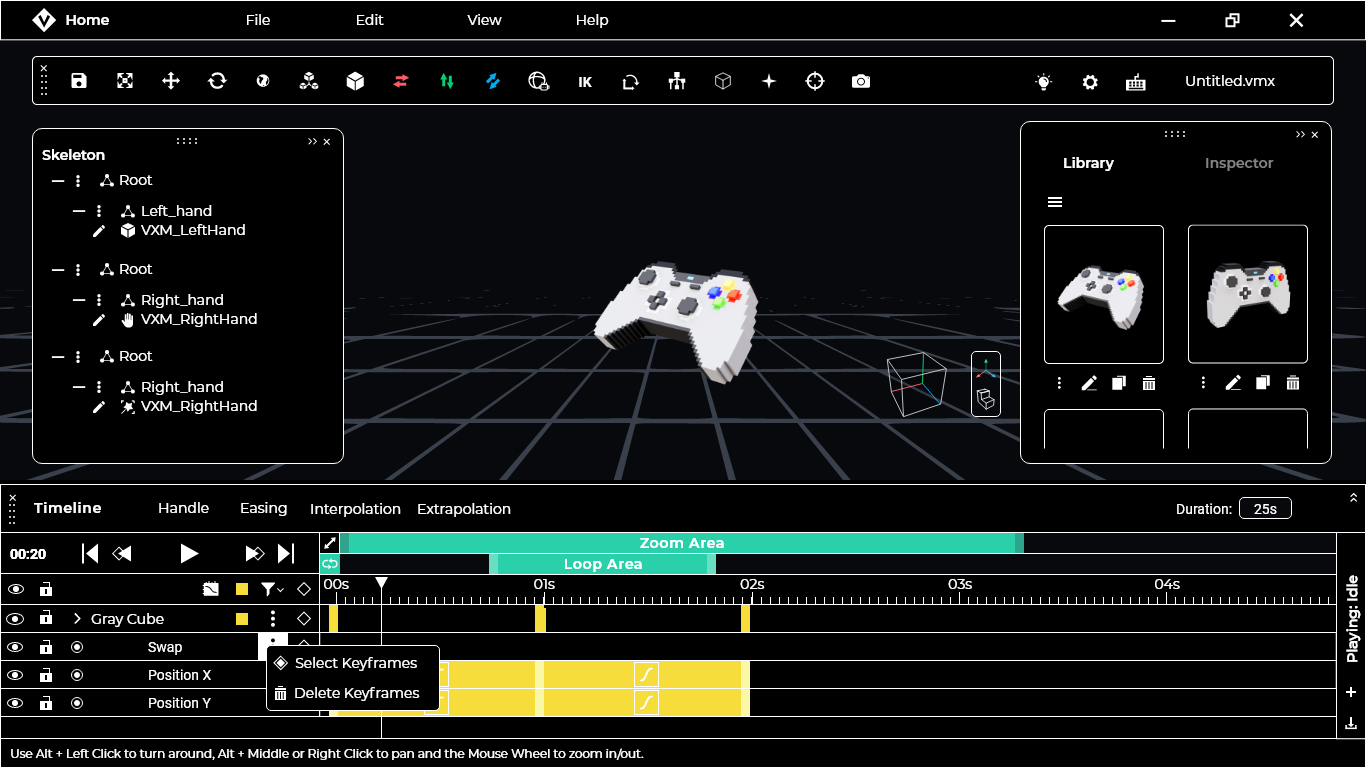Viewport: 1366px width, 768px height.
Task: Open the settings gear icon
Action: (1089, 82)
